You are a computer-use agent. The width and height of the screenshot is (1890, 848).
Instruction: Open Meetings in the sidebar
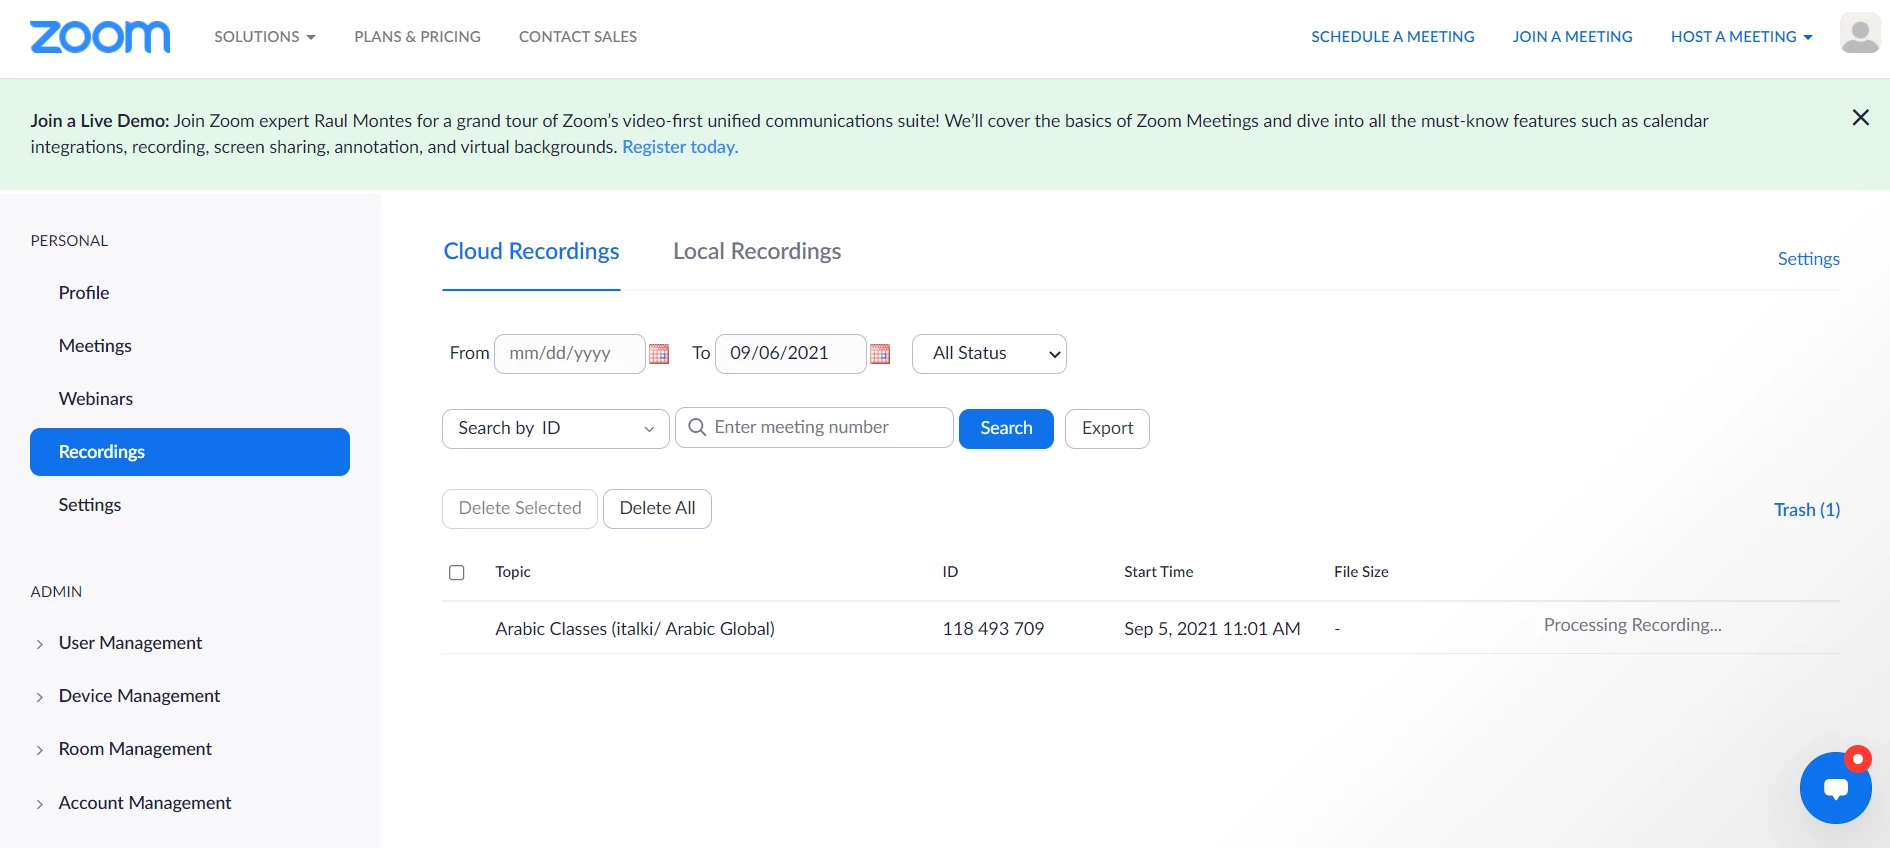[x=95, y=346]
